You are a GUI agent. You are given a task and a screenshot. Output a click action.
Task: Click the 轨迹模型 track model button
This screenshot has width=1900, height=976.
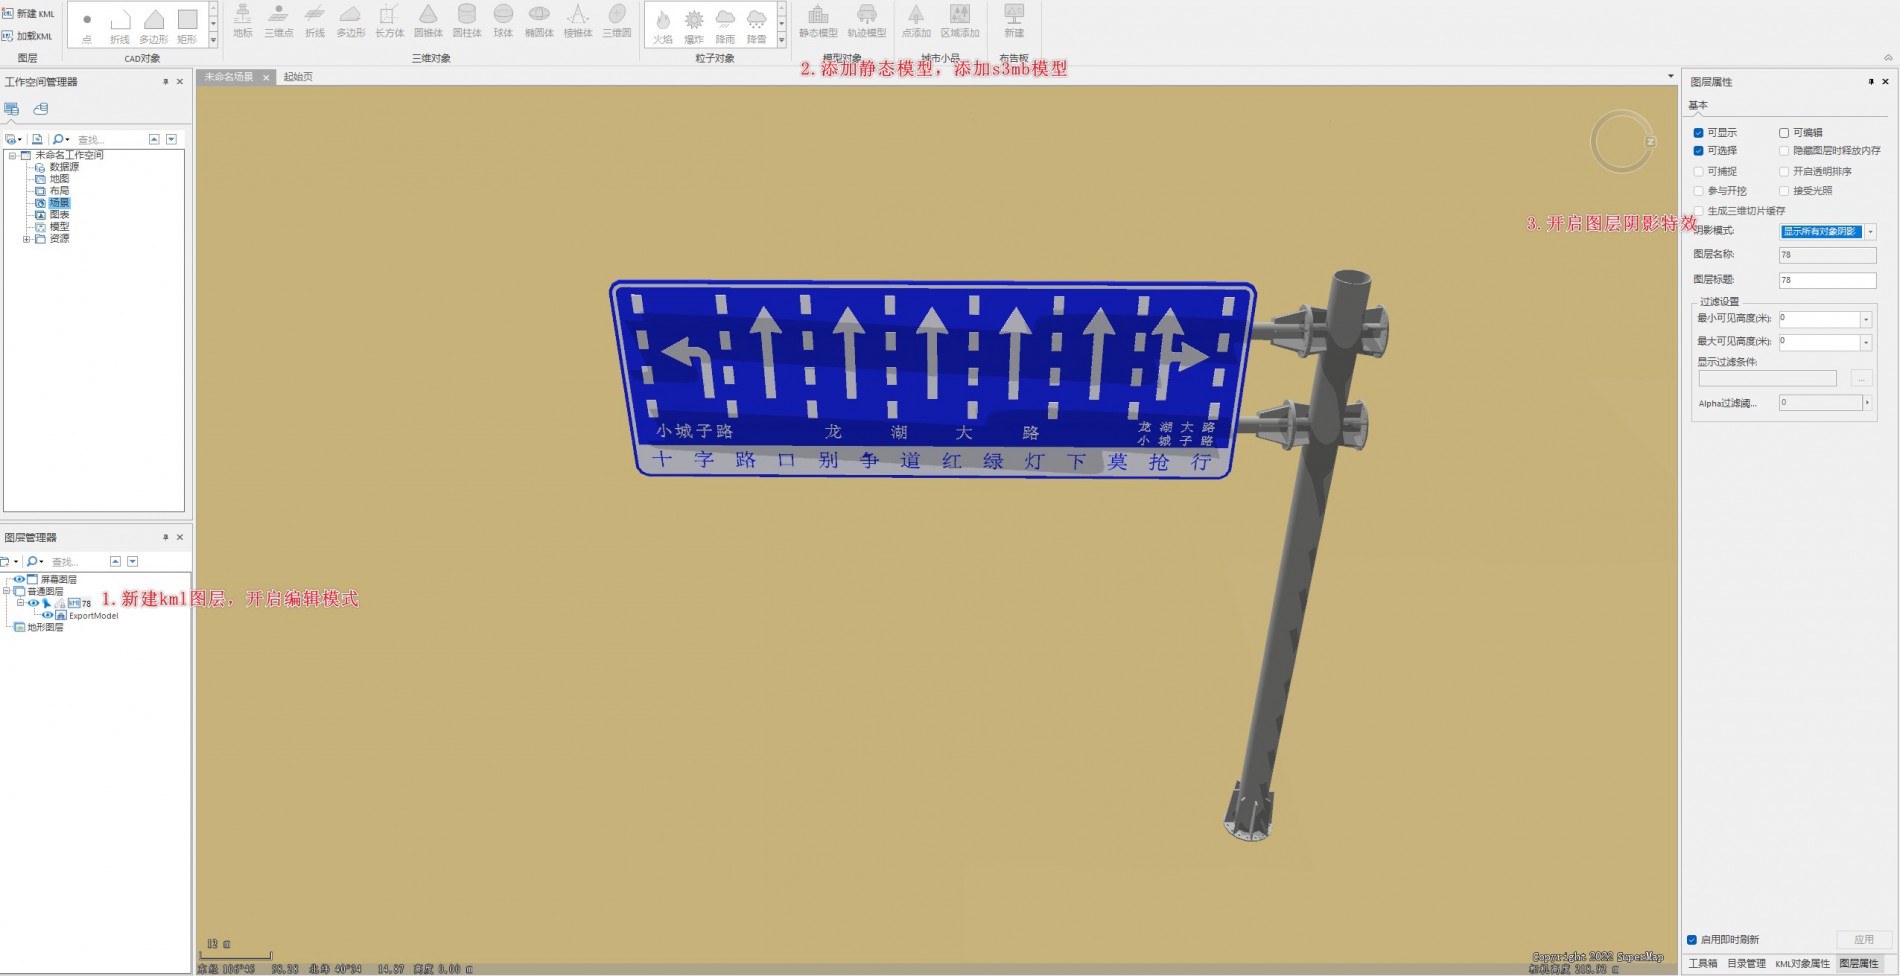(x=867, y=21)
